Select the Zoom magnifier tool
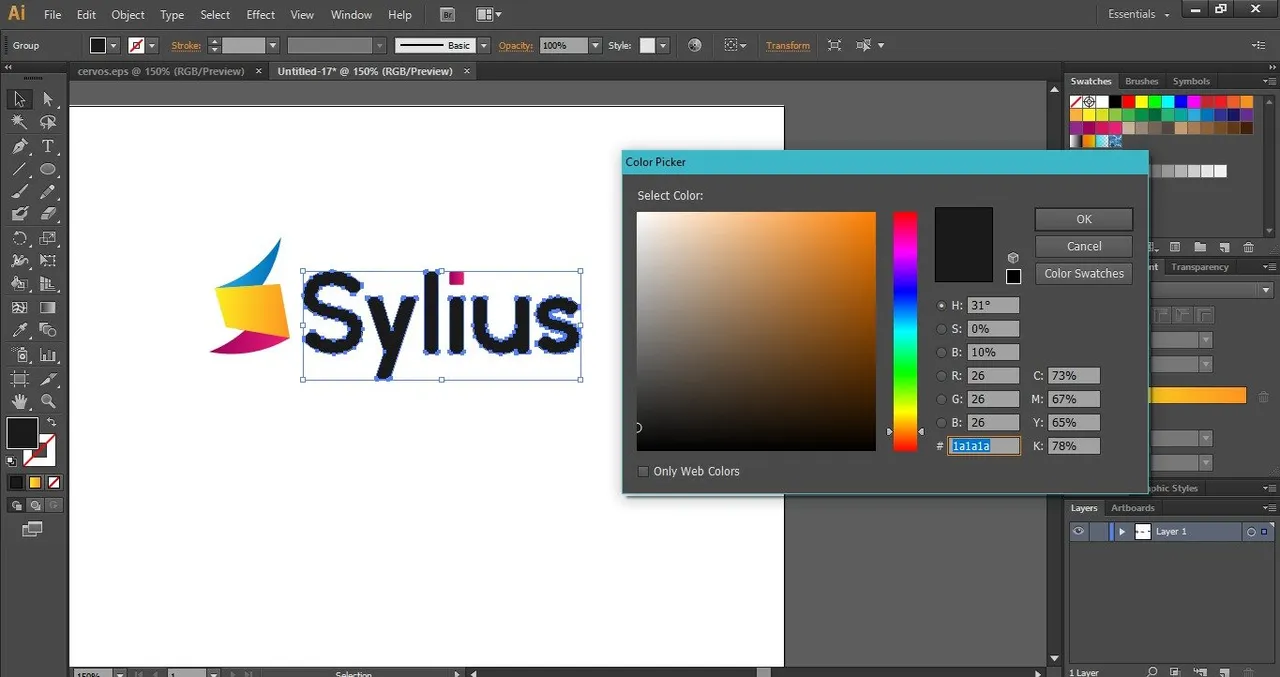 [x=47, y=401]
